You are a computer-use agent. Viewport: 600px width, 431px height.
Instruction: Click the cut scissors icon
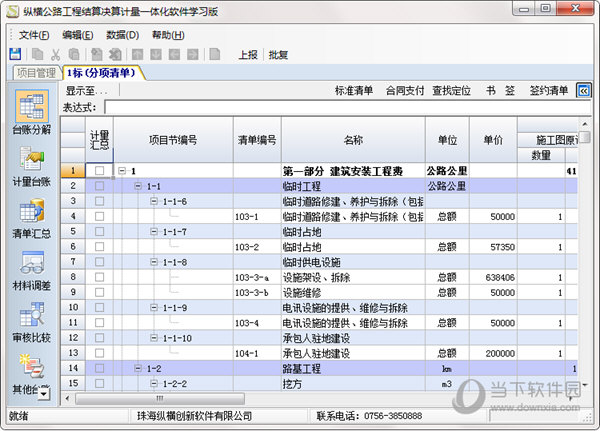(56, 54)
